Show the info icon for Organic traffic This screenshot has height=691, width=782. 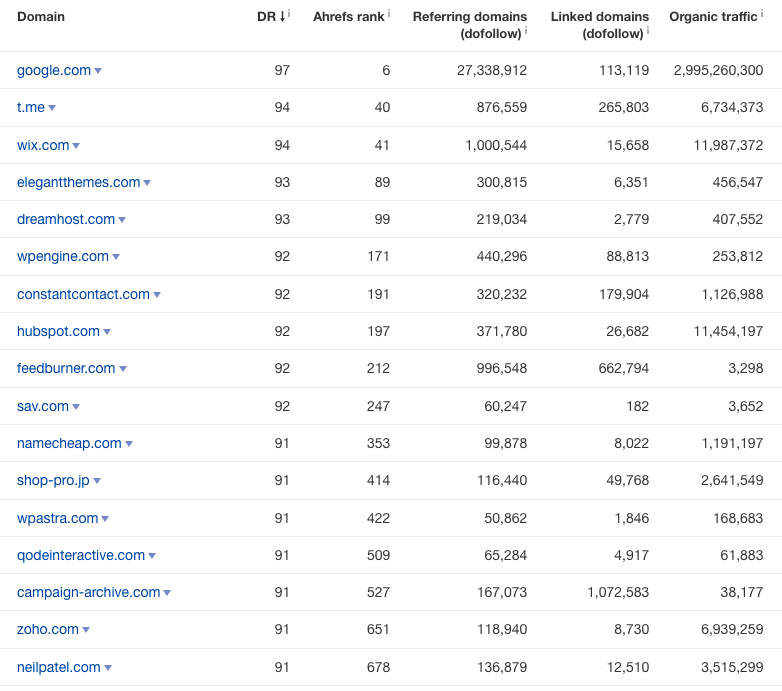coord(762,13)
